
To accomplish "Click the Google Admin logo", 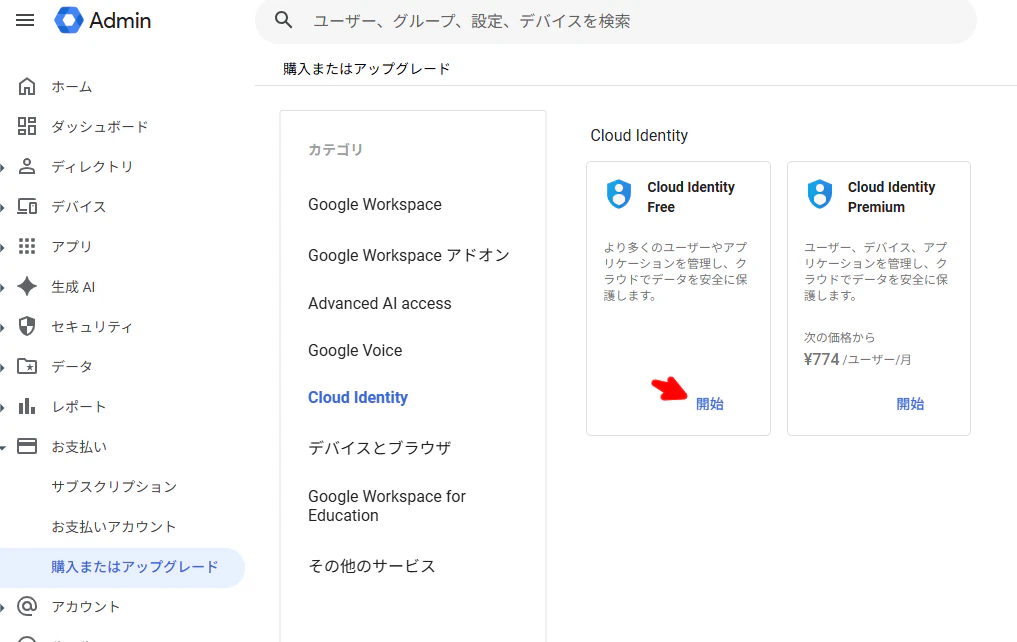I will coord(102,20).
